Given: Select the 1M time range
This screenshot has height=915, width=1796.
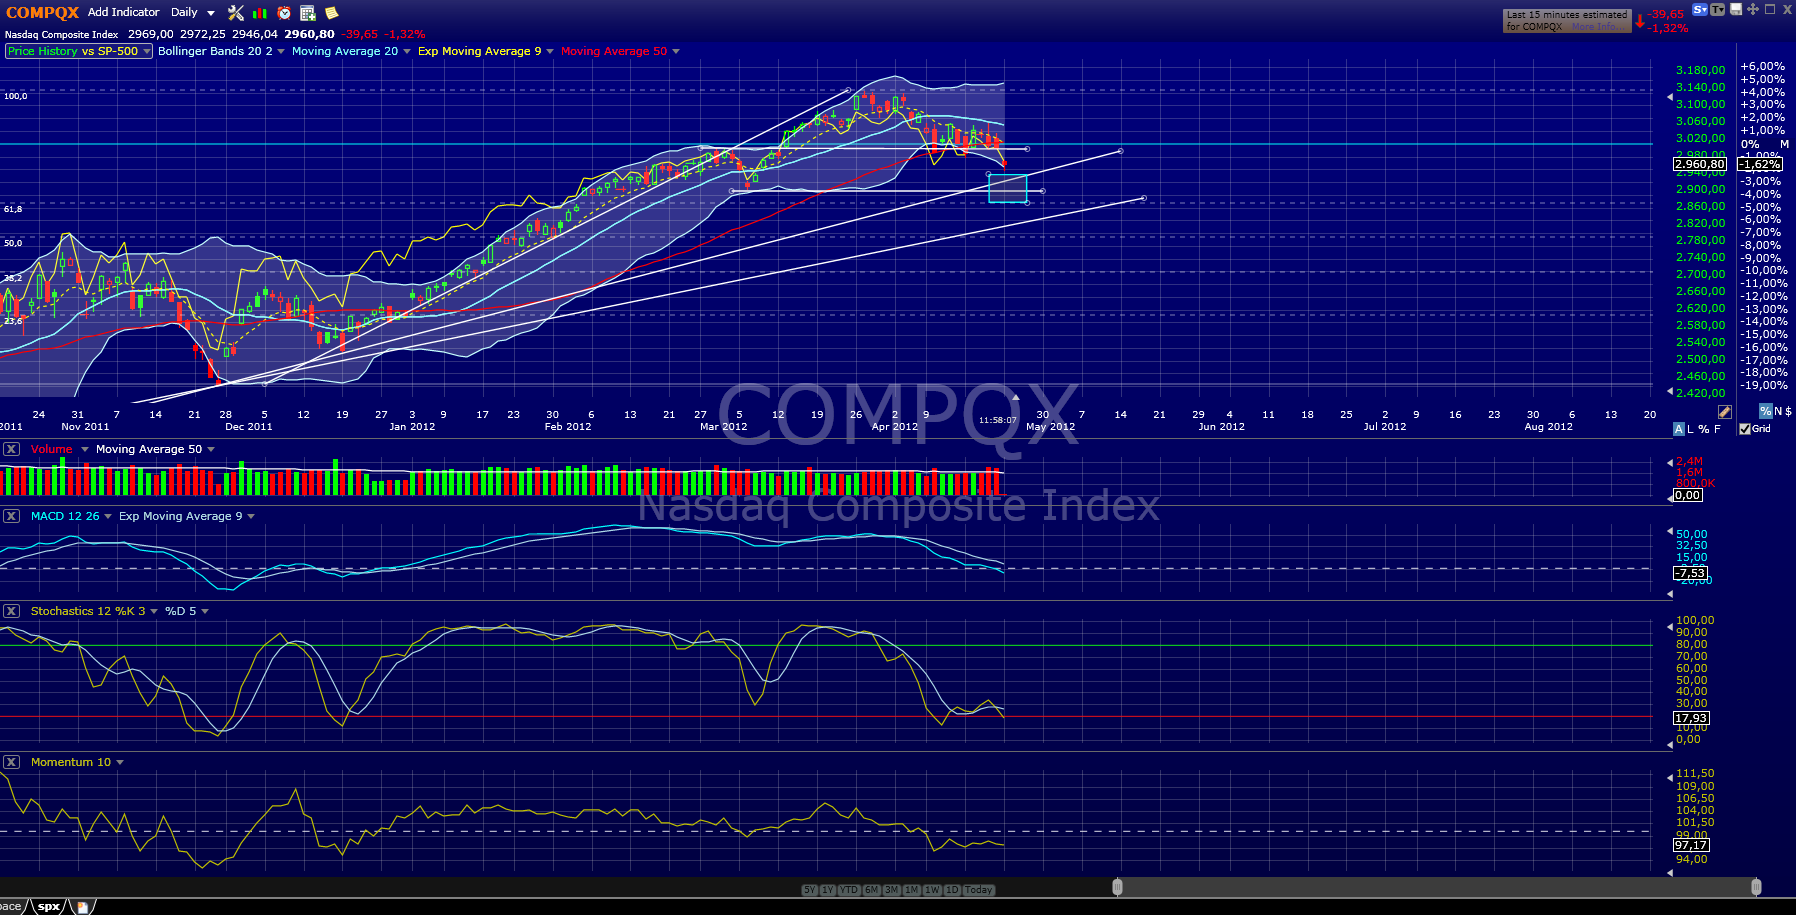Looking at the screenshot, I should click(911, 890).
